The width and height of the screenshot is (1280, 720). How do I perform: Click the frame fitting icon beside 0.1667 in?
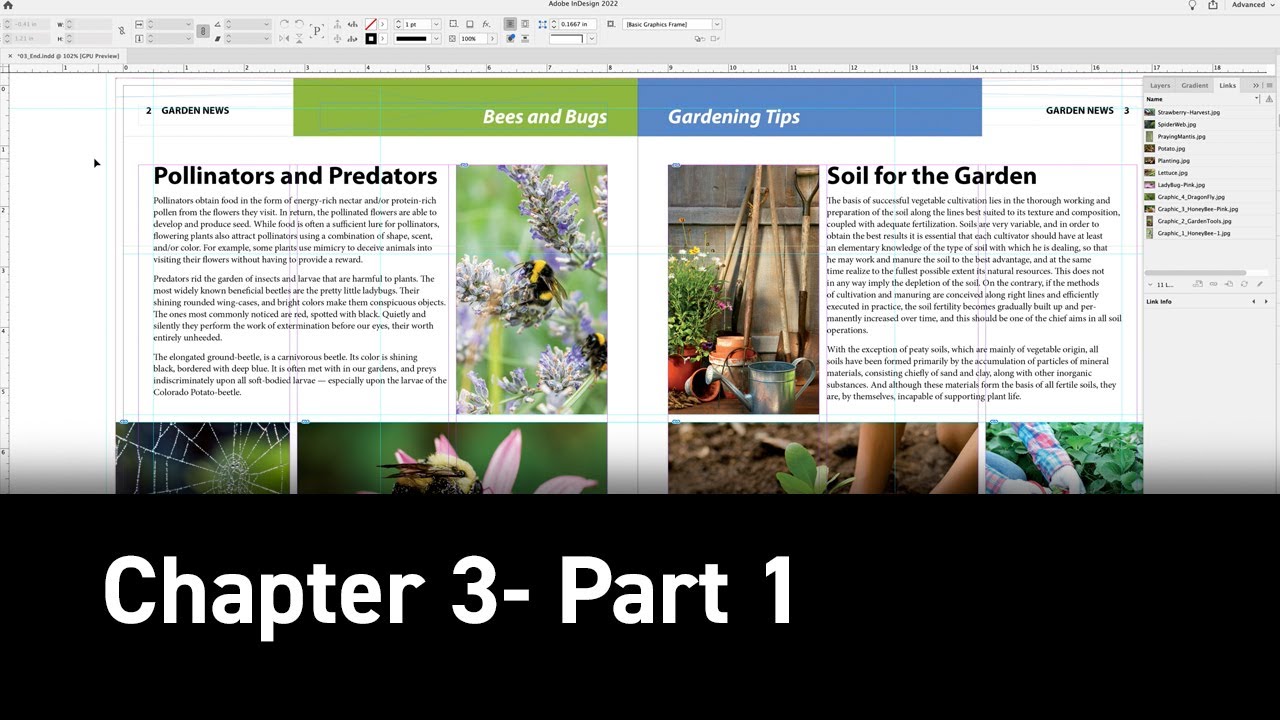pos(542,24)
